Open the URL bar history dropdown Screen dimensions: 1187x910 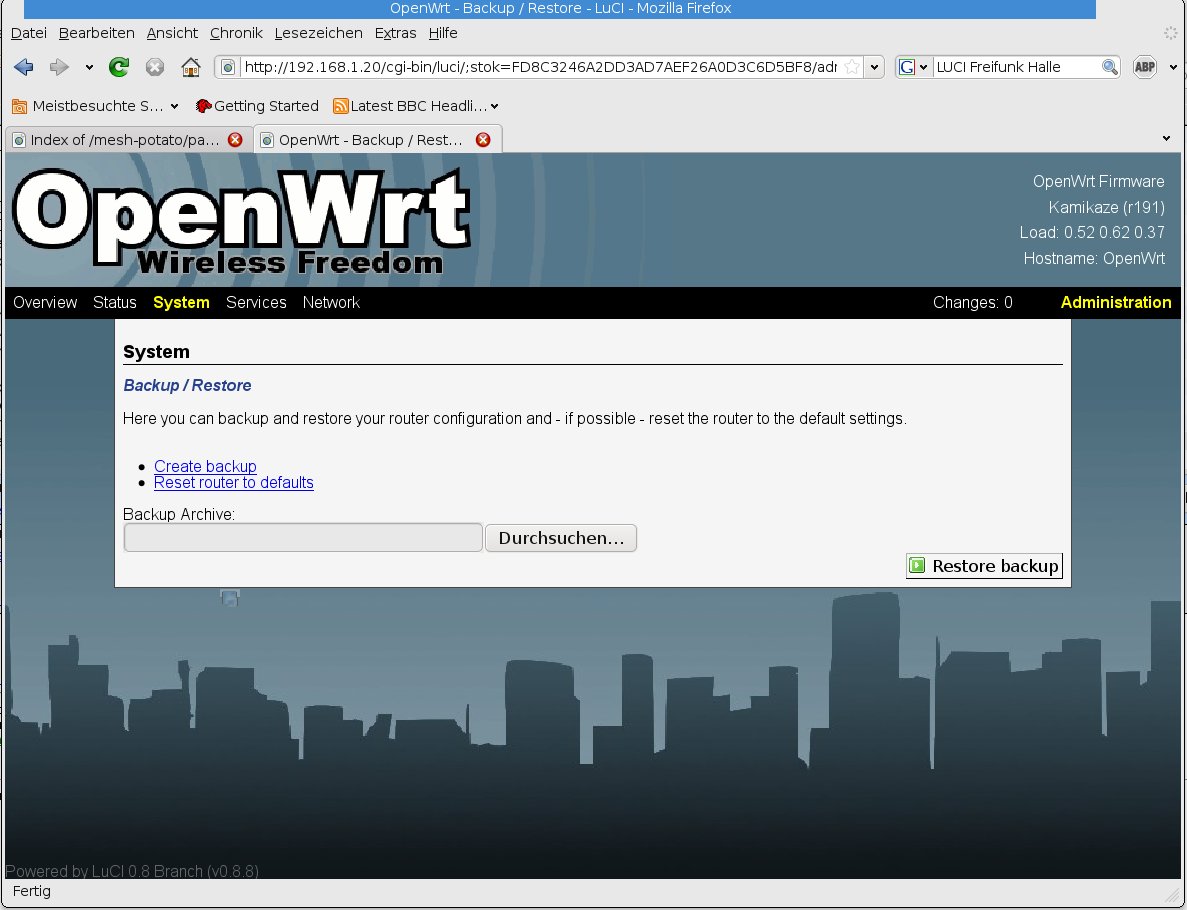(x=874, y=67)
